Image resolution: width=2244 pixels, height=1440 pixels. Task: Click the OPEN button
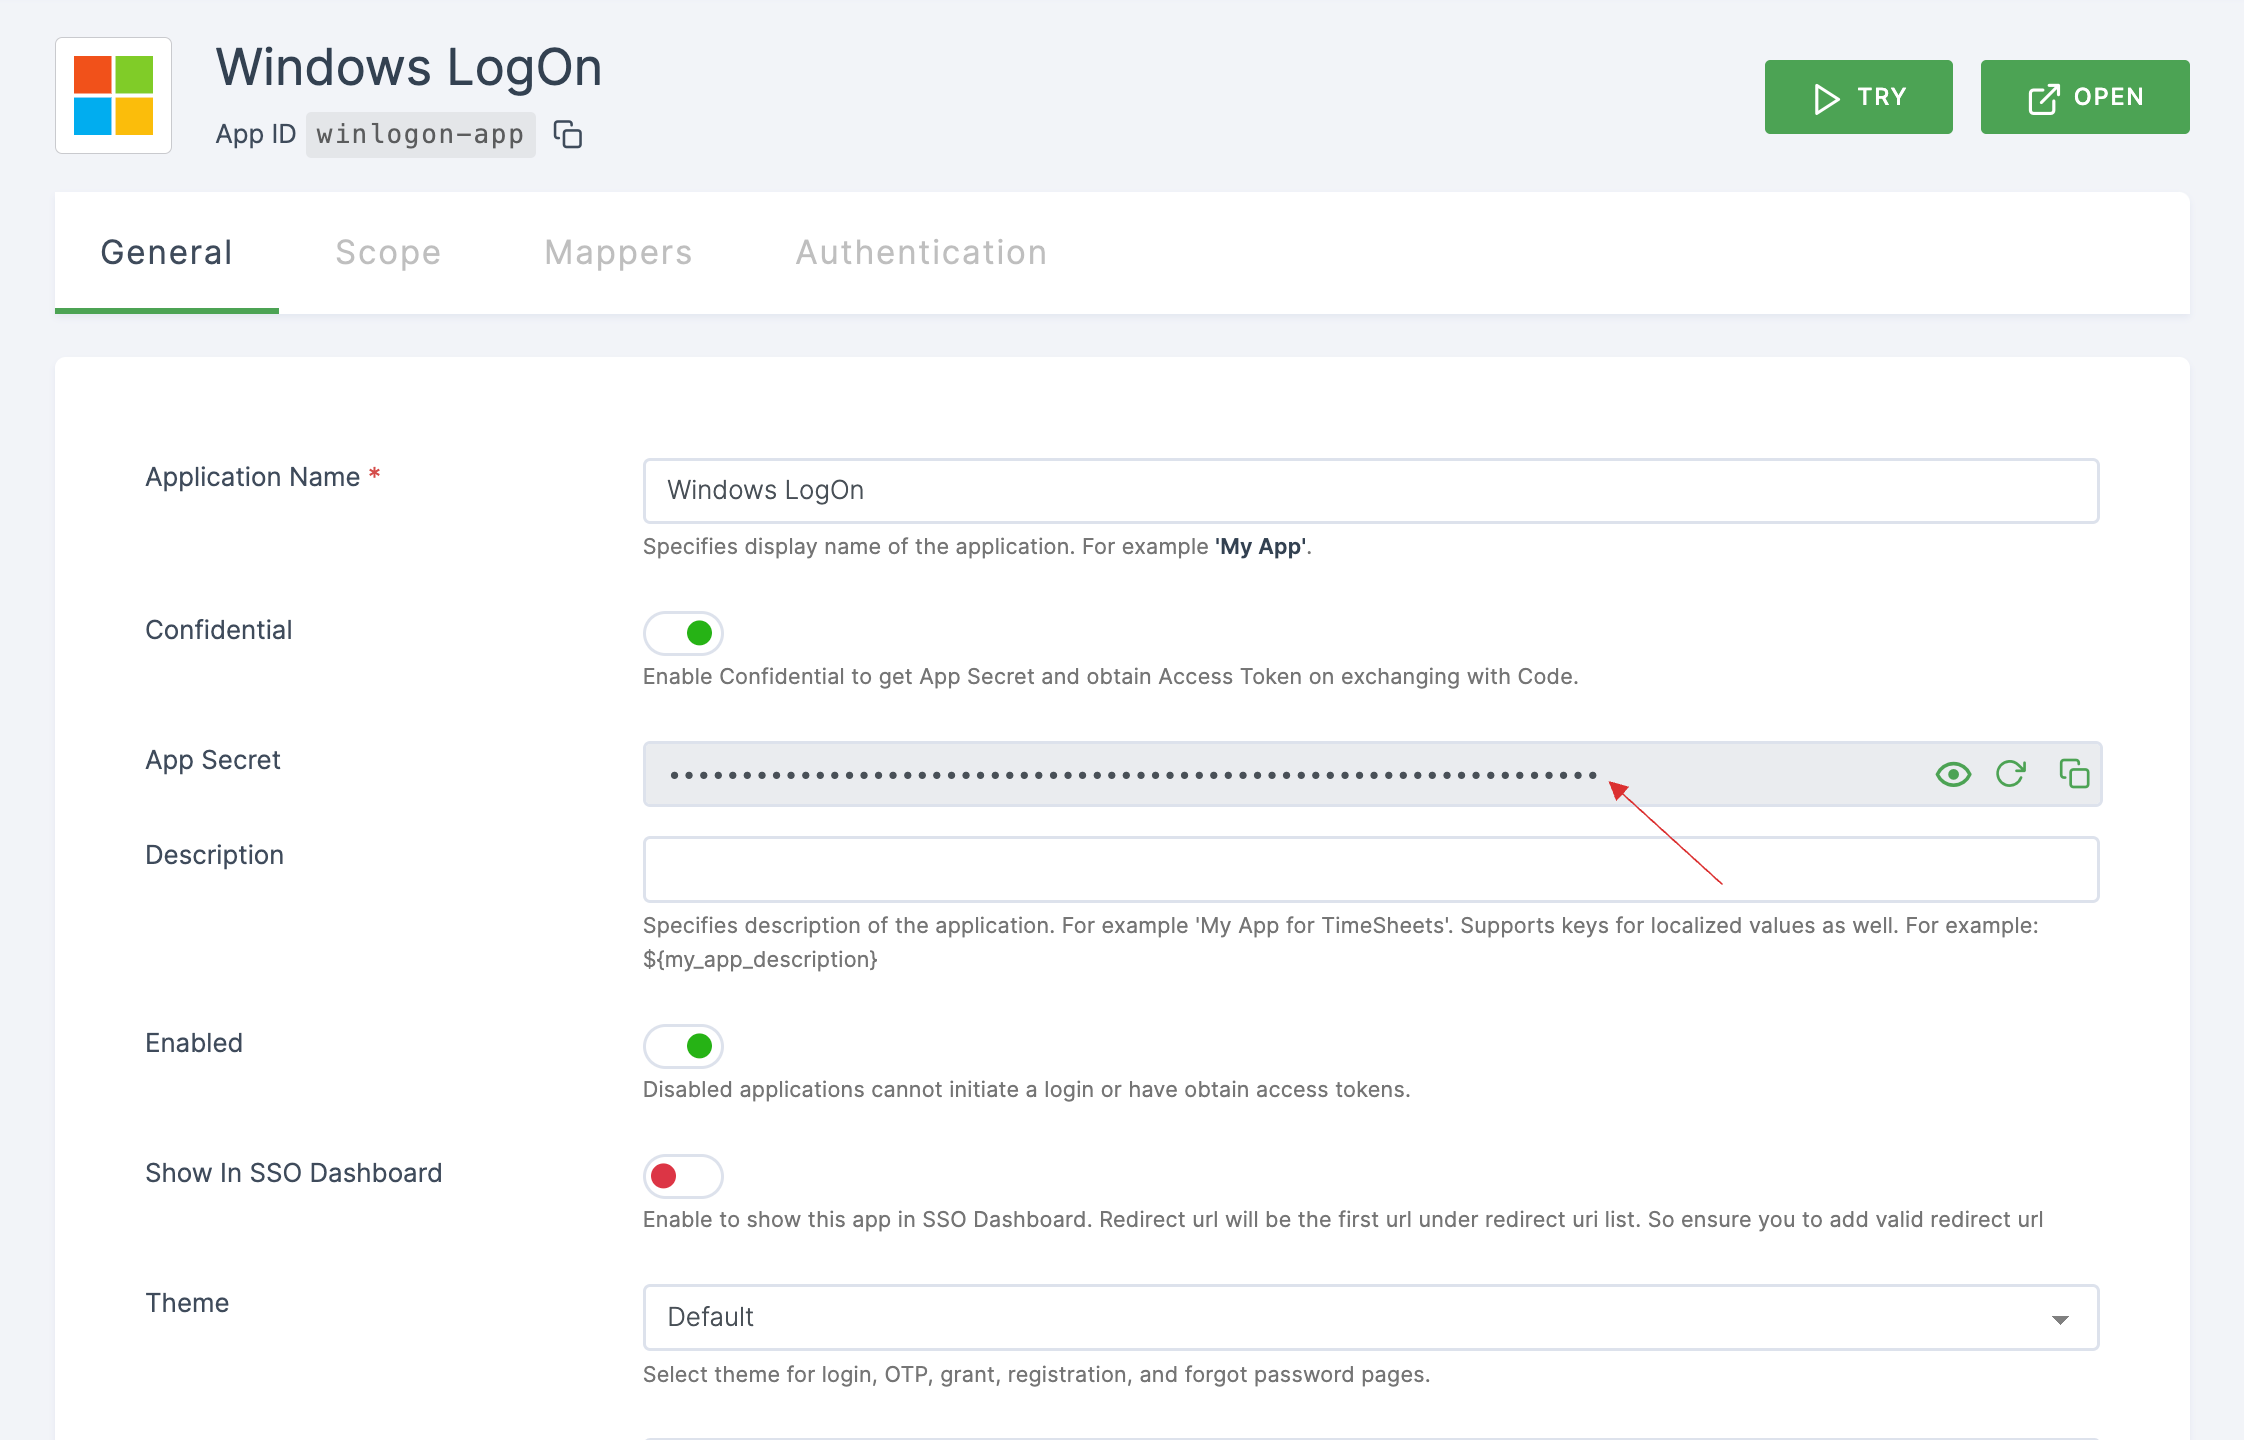(x=2085, y=97)
